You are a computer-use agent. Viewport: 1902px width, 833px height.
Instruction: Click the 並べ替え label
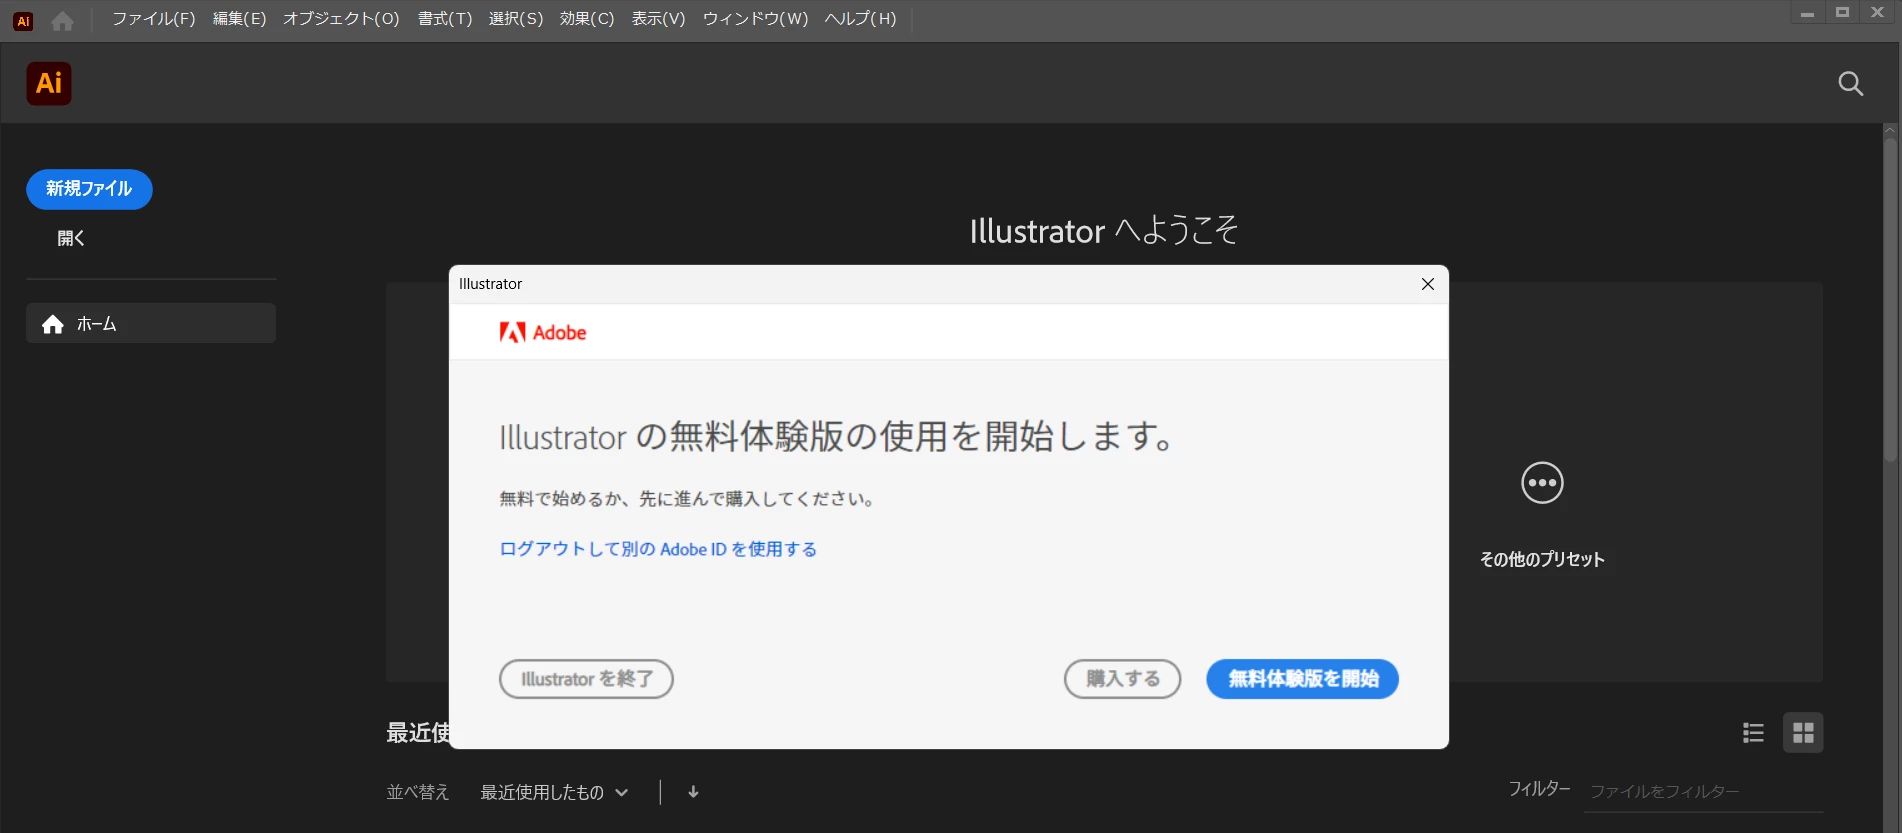click(x=418, y=792)
